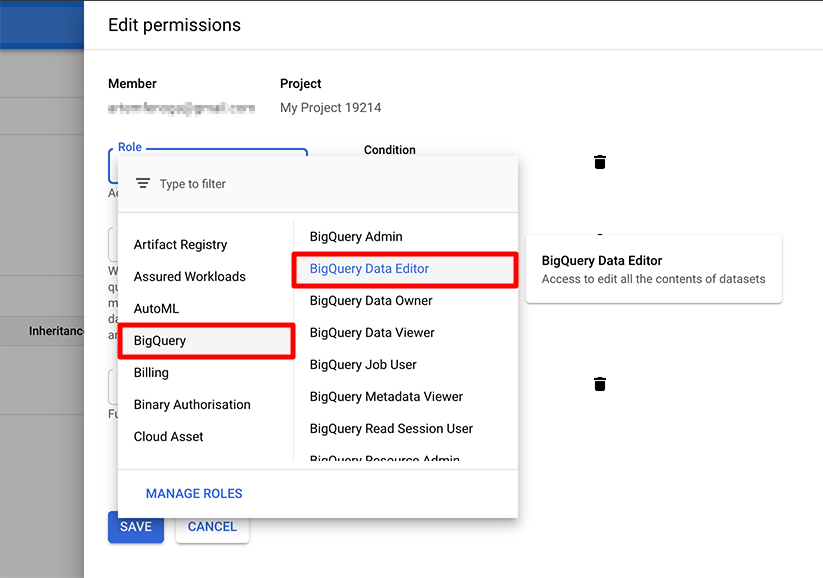The image size is (823, 578).
Task: Delete the first role with the upper trash icon
Action: [600, 162]
